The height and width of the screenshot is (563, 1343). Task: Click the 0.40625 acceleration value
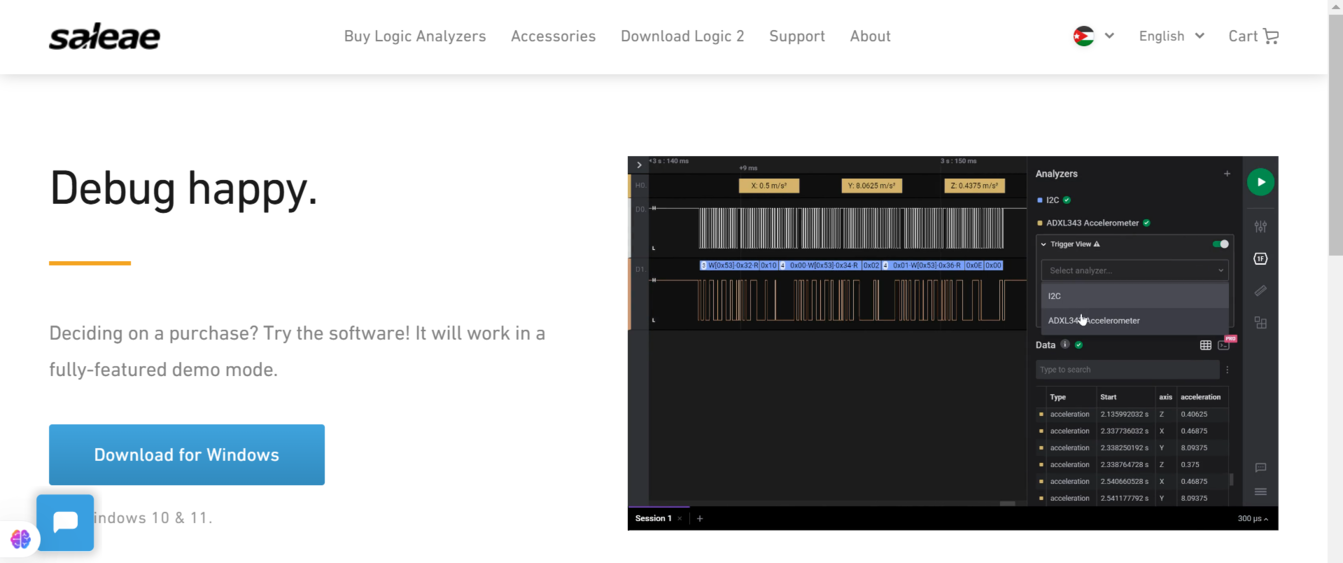(x=1194, y=414)
